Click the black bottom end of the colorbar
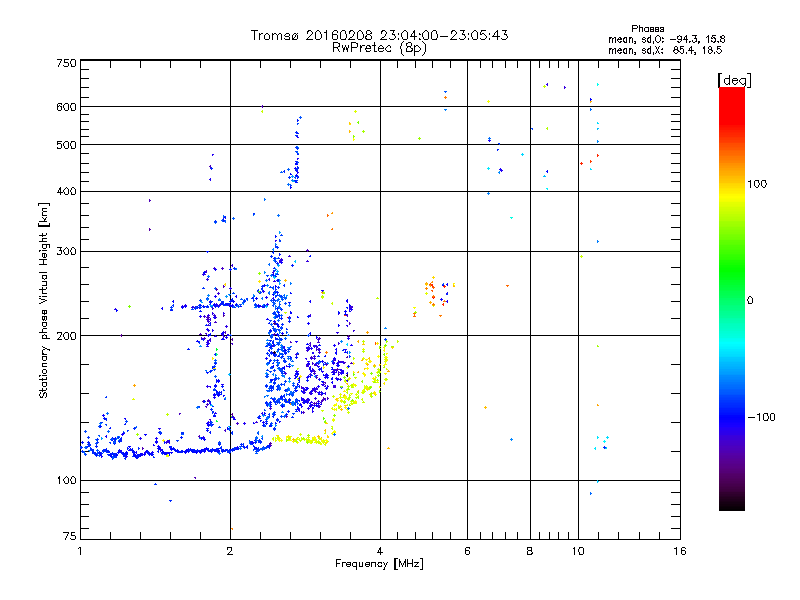 pos(732,503)
